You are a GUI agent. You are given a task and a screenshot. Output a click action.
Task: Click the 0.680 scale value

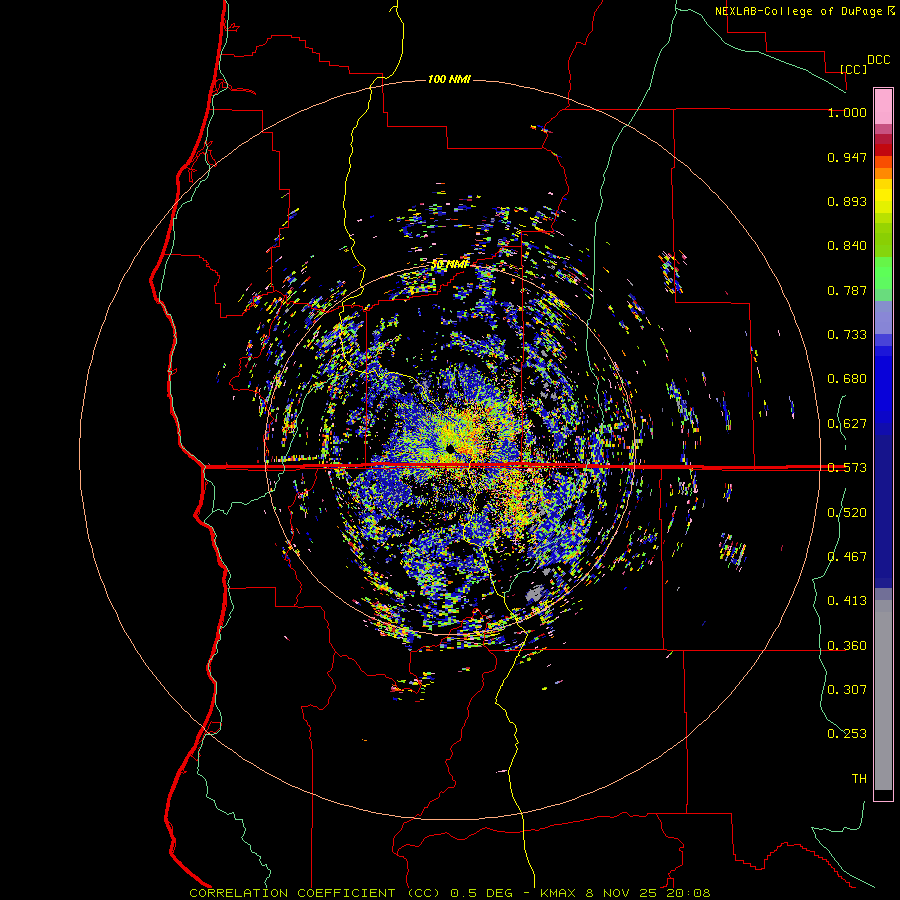(847, 379)
